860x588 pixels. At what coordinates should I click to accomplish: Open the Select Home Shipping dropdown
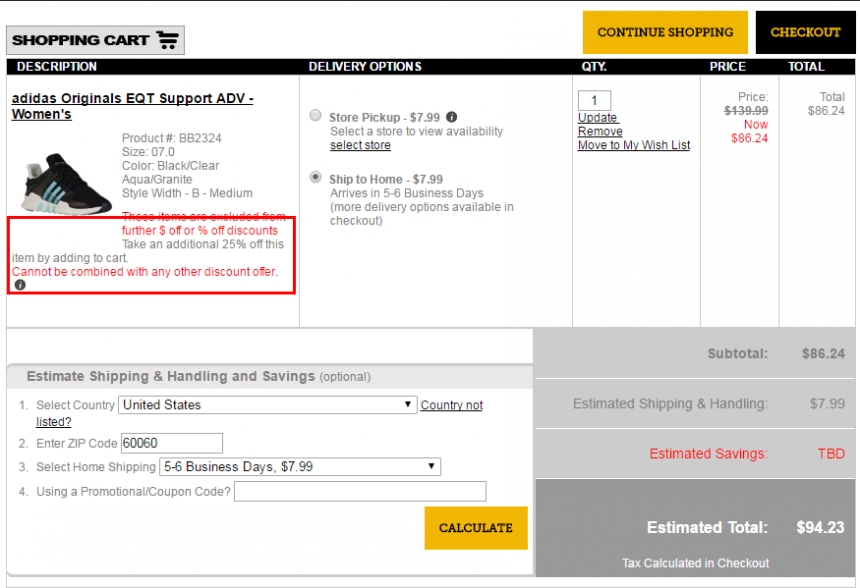[300, 467]
